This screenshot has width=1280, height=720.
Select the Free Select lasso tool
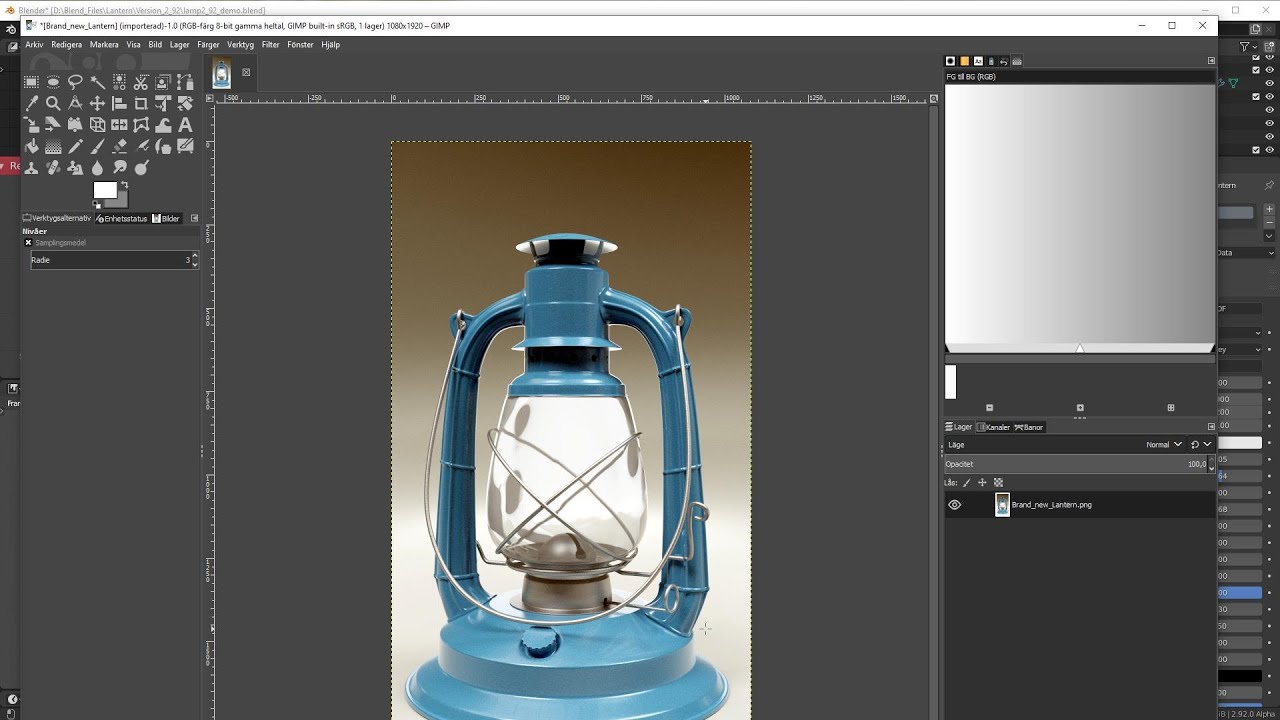[x=75, y=82]
